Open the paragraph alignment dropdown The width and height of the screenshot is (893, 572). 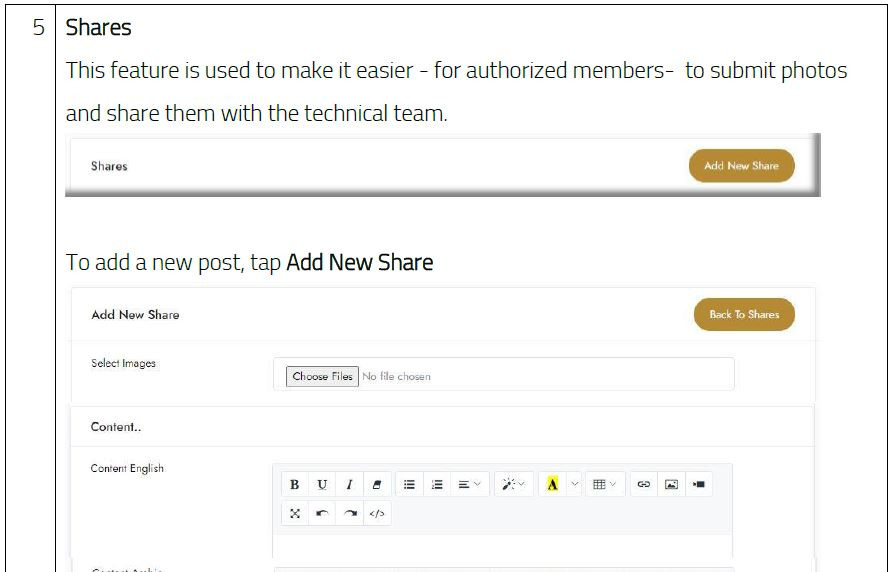[x=470, y=484]
